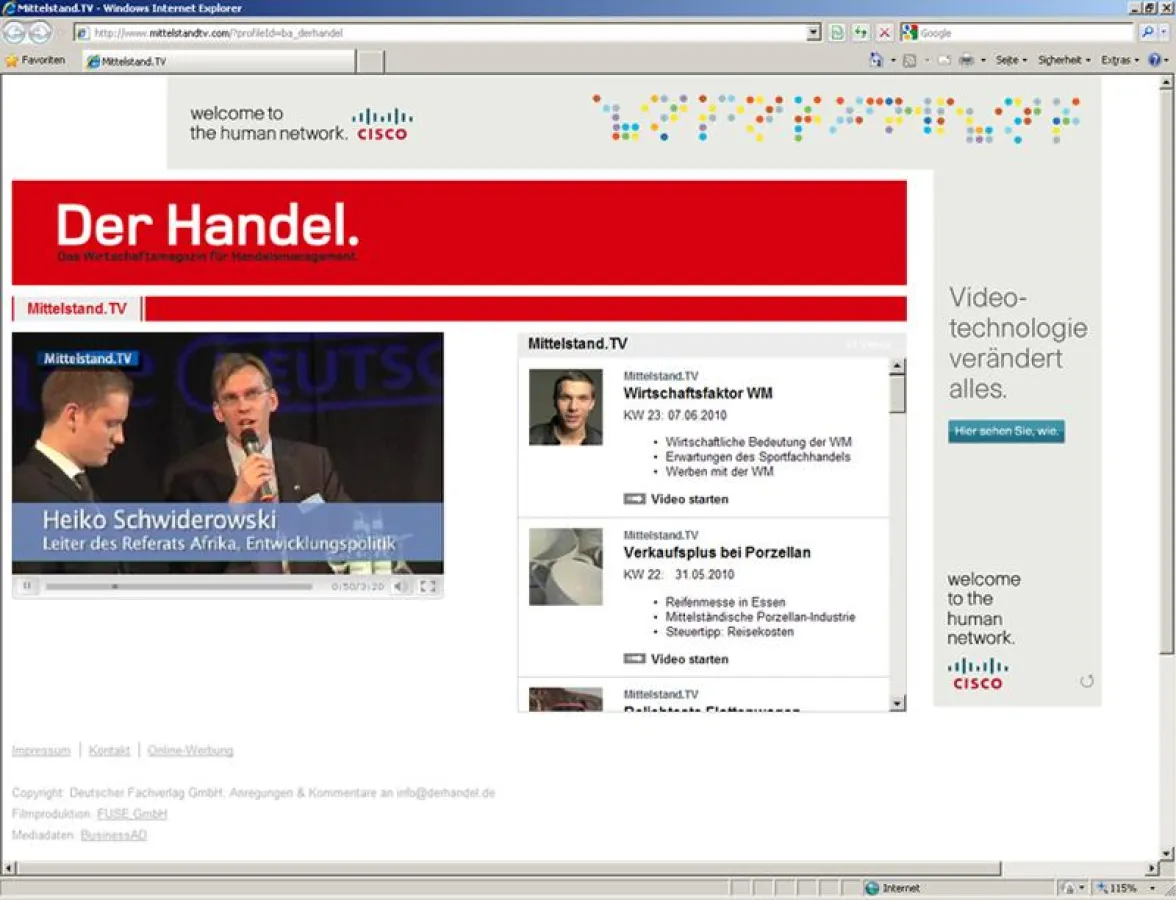Image resolution: width=1176 pixels, height=900 pixels.
Task: Open the Sicherheit menu
Action: [1061, 60]
